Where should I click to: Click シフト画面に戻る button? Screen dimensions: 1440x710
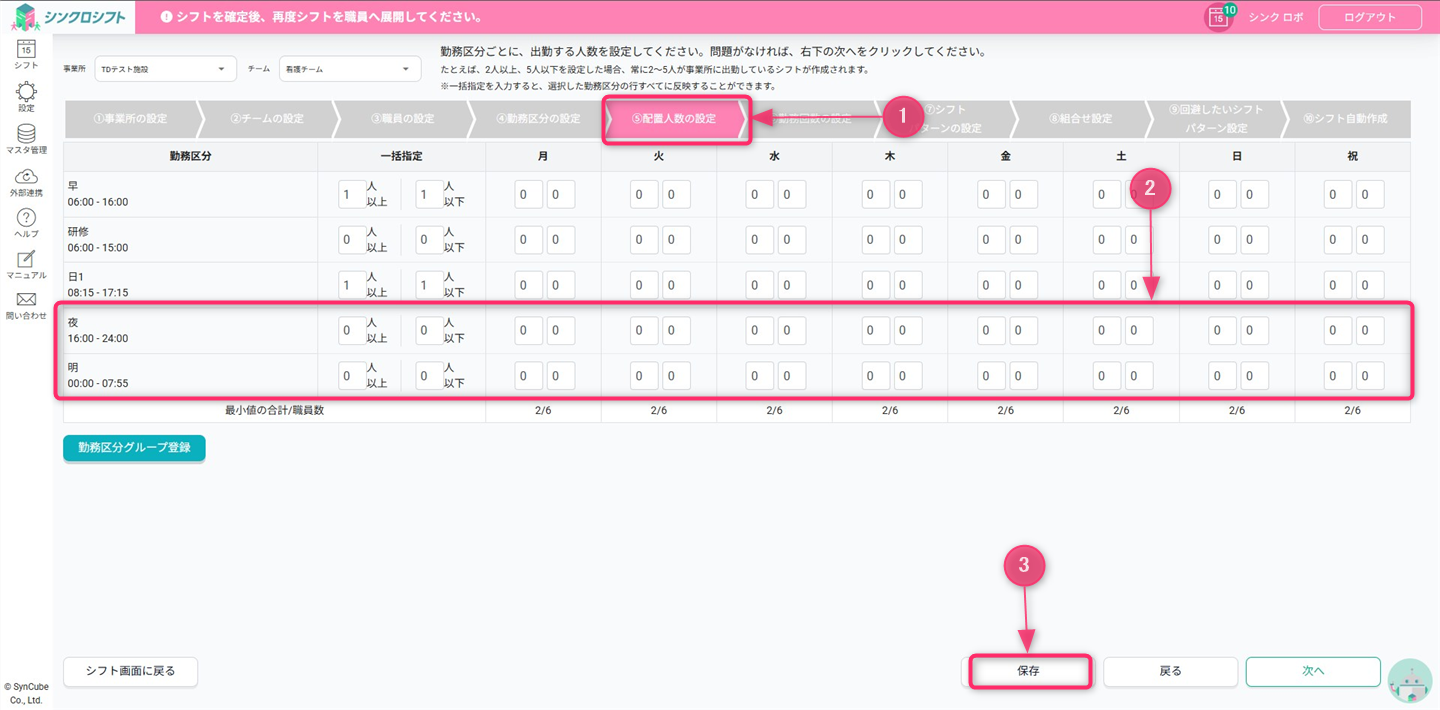(130, 671)
